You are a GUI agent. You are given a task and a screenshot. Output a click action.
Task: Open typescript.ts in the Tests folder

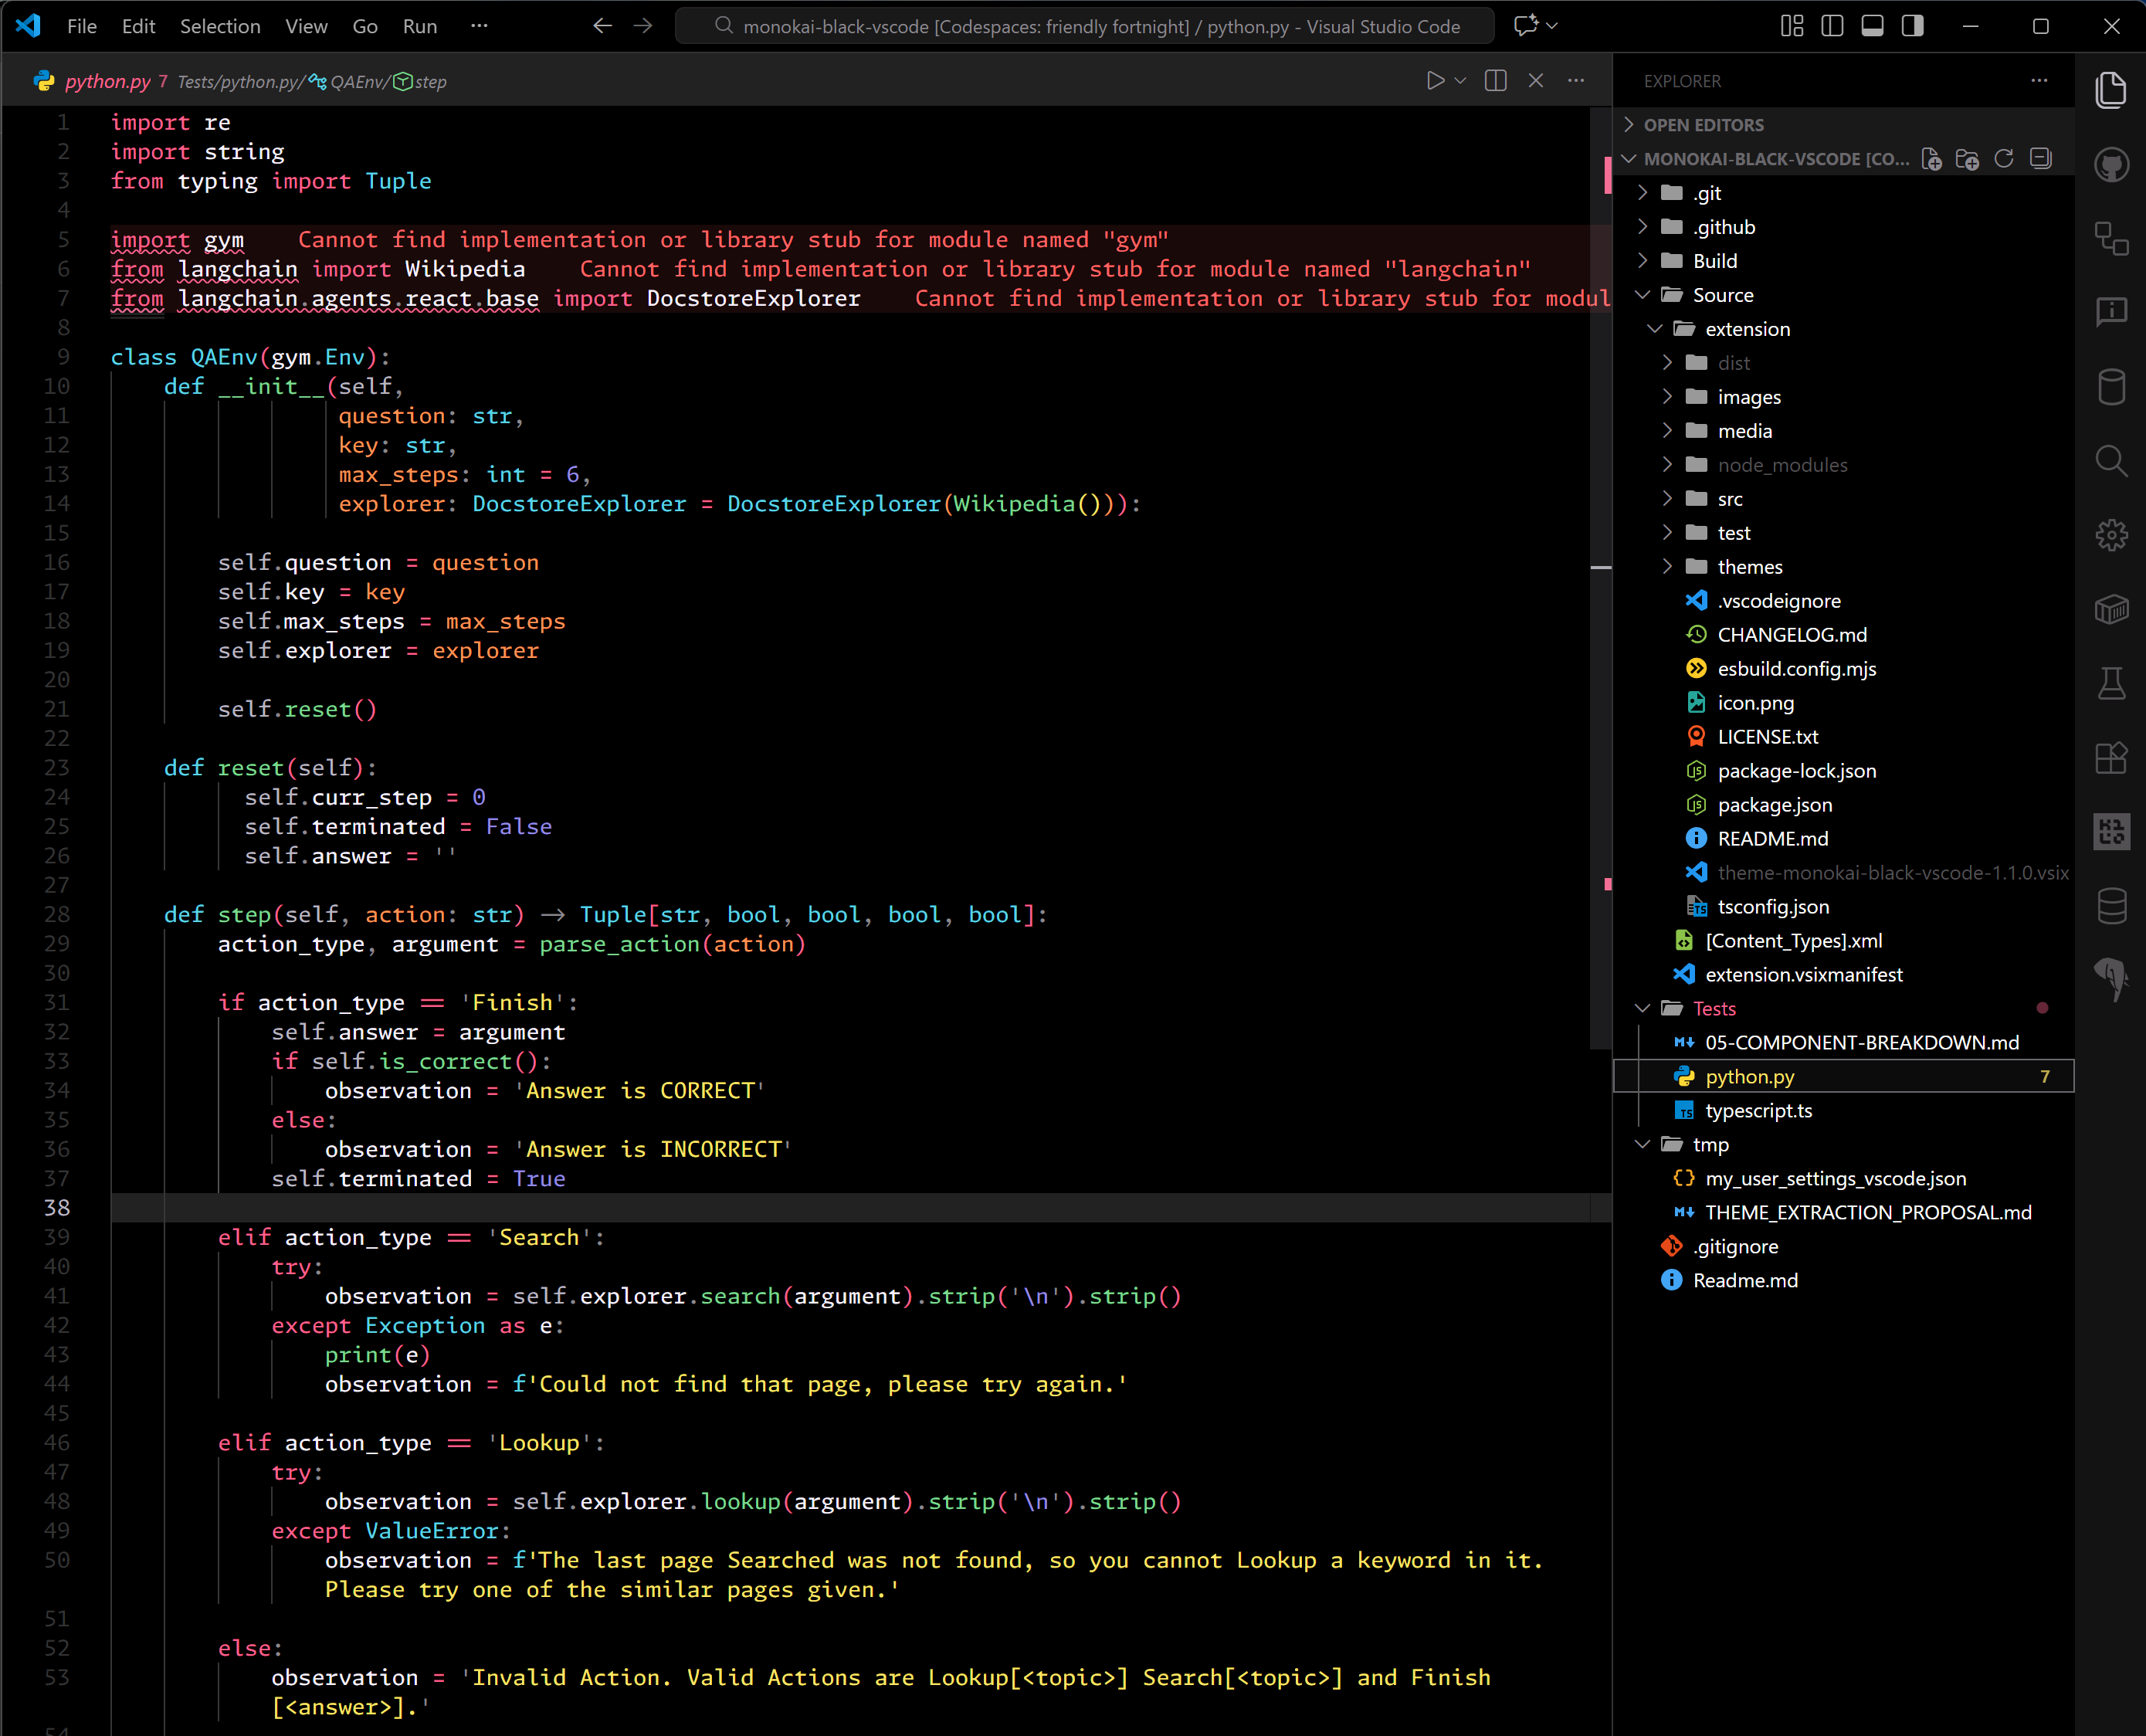pyautogui.click(x=1758, y=1111)
